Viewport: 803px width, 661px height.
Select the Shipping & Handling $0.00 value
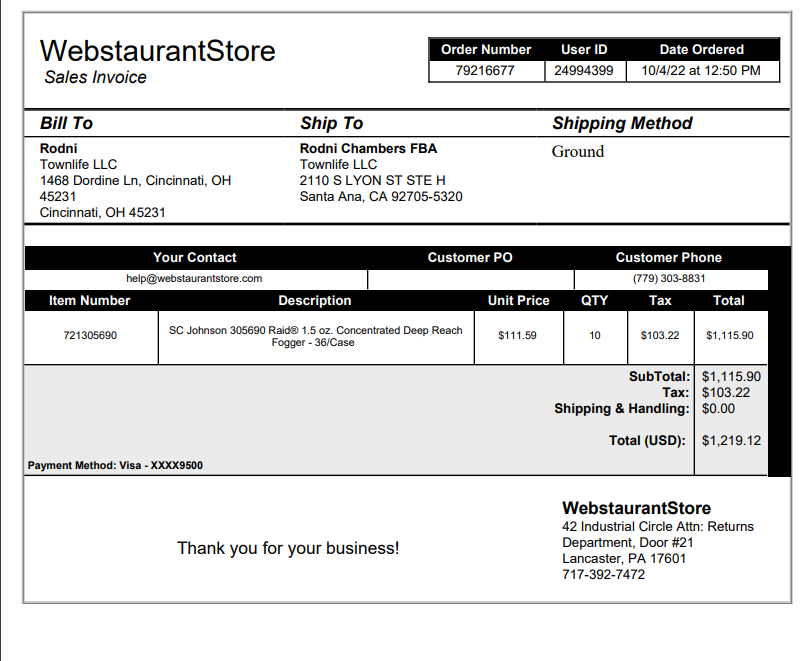718,409
